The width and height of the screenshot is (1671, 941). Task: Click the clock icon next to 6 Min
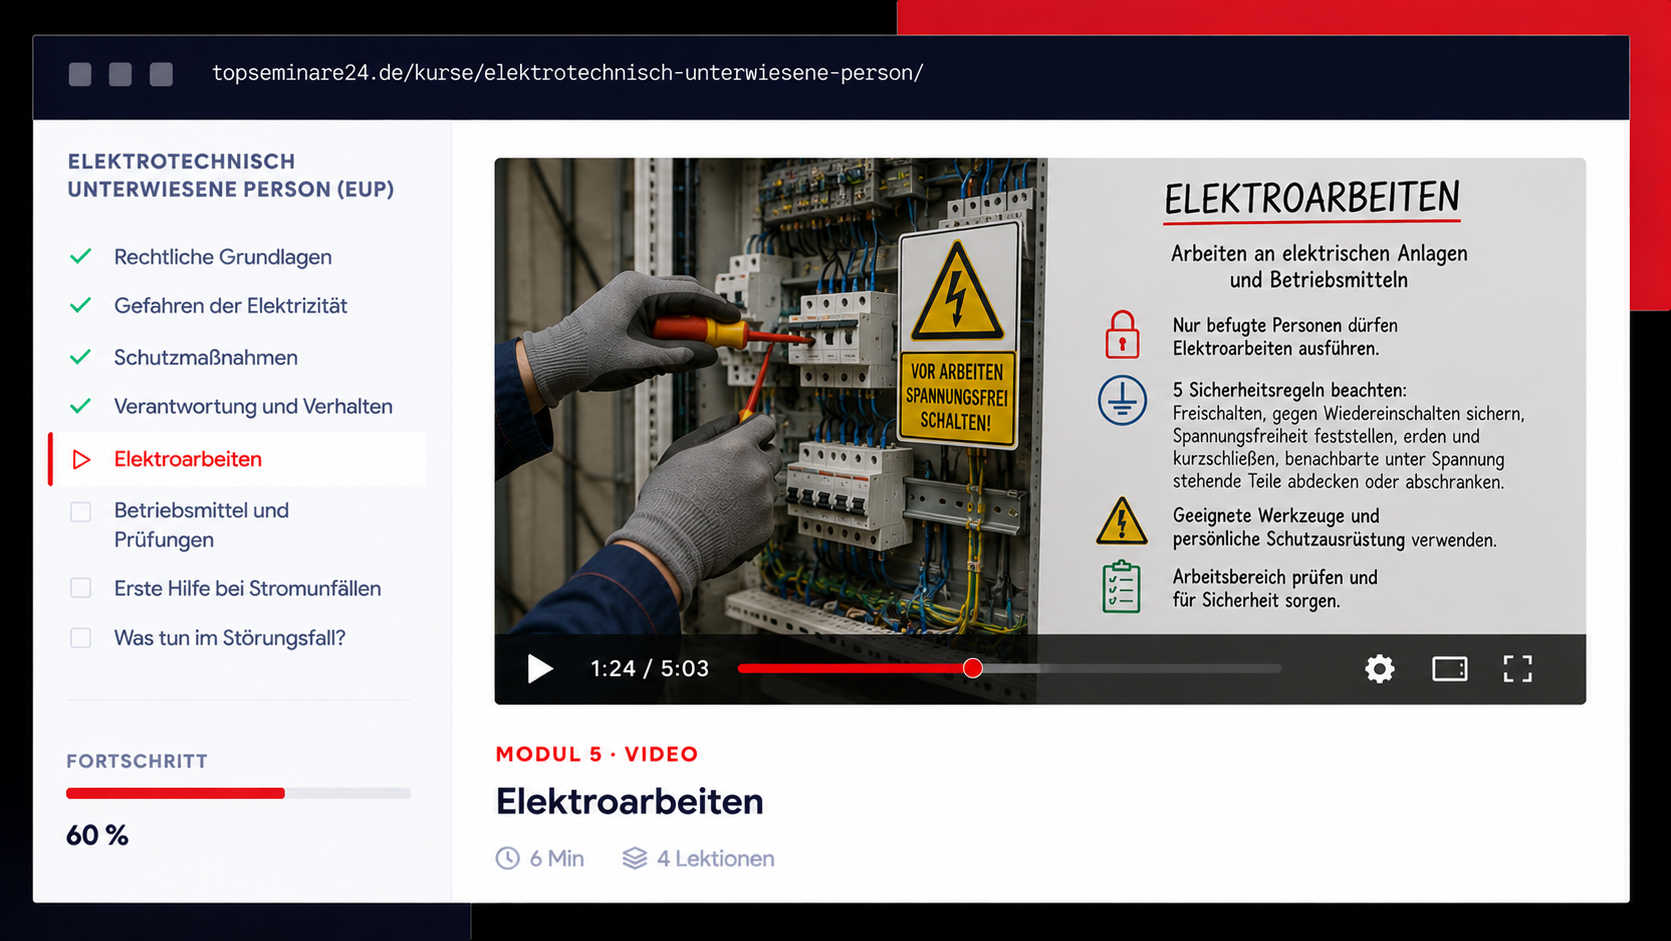[508, 858]
